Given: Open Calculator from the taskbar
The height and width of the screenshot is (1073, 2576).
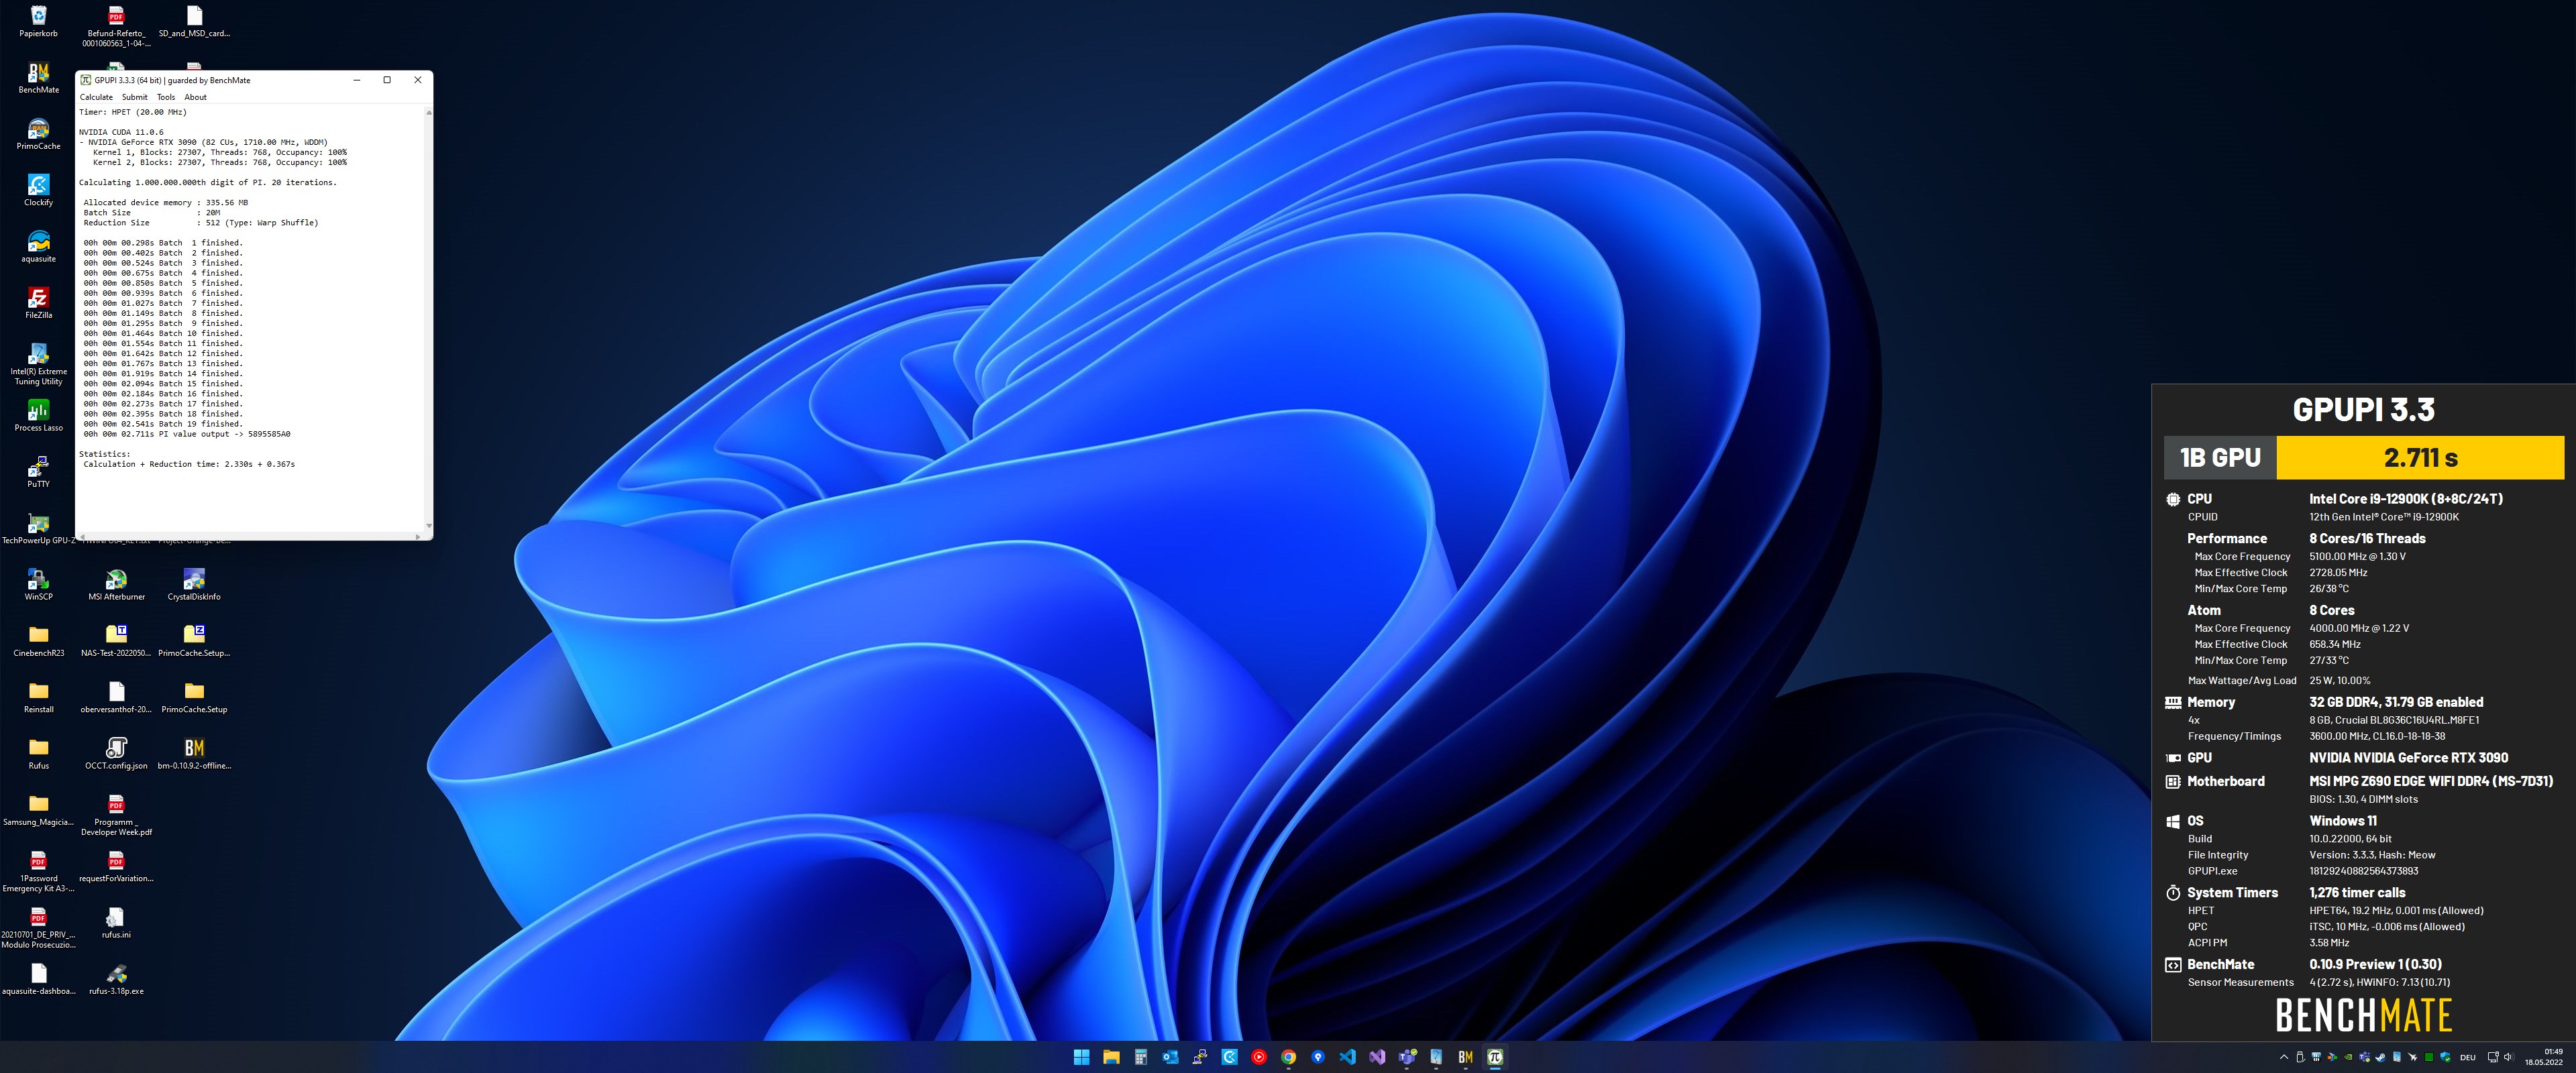Looking at the screenshot, I should 1140,1057.
